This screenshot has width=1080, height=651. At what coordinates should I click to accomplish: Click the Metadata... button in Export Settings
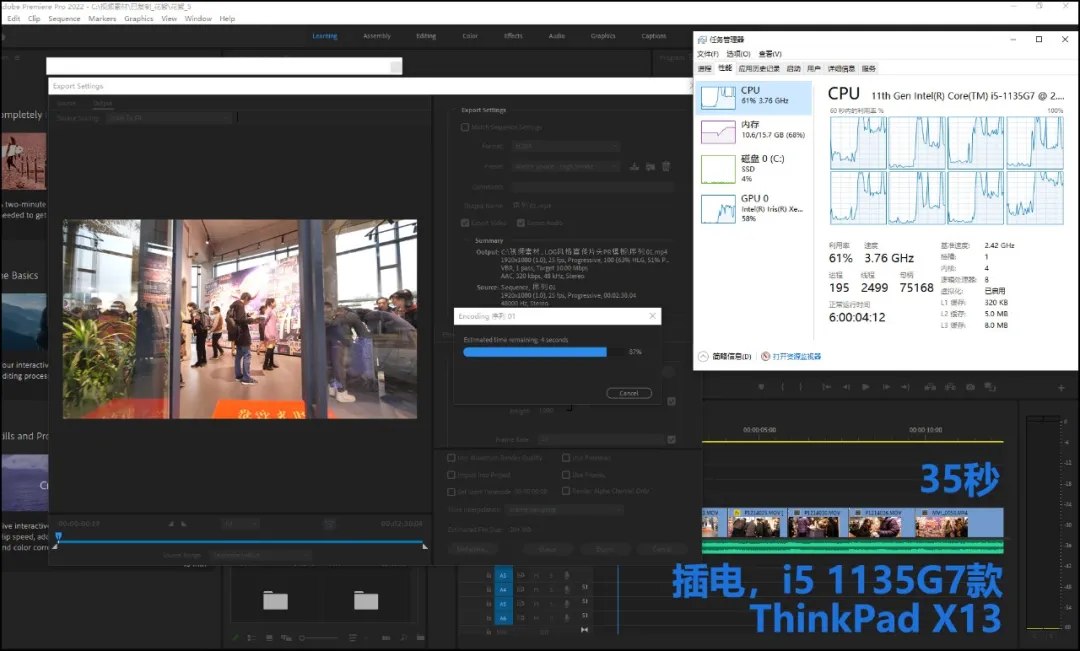click(x=472, y=549)
